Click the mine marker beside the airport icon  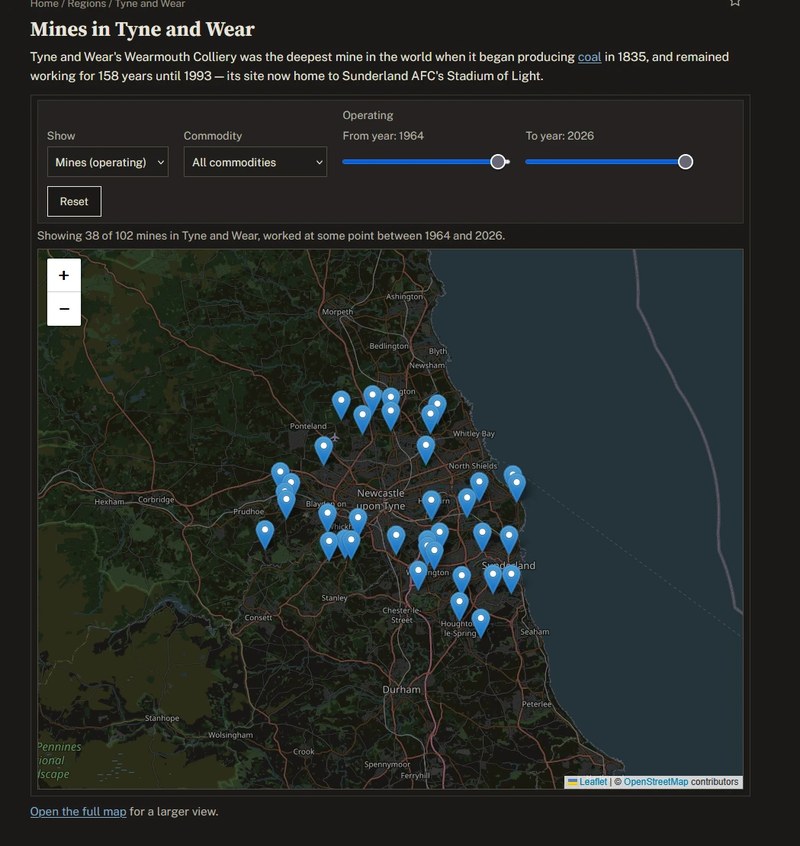point(323,451)
